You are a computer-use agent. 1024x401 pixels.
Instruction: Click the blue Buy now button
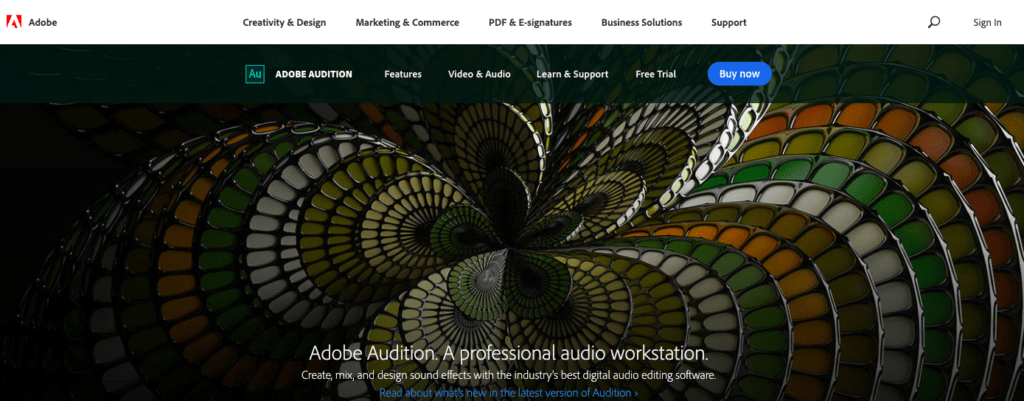coord(739,74)
